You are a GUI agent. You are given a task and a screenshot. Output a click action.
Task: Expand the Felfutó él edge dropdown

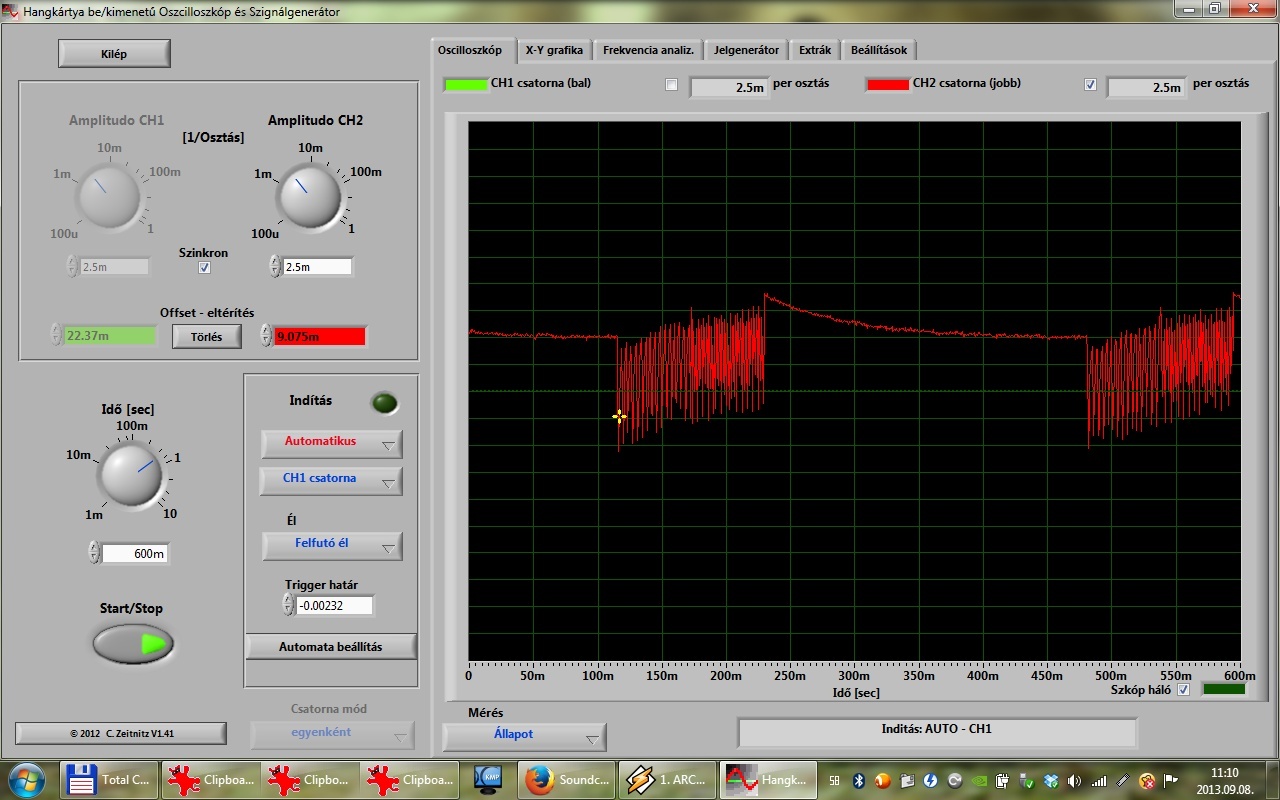tap(332, 546)
